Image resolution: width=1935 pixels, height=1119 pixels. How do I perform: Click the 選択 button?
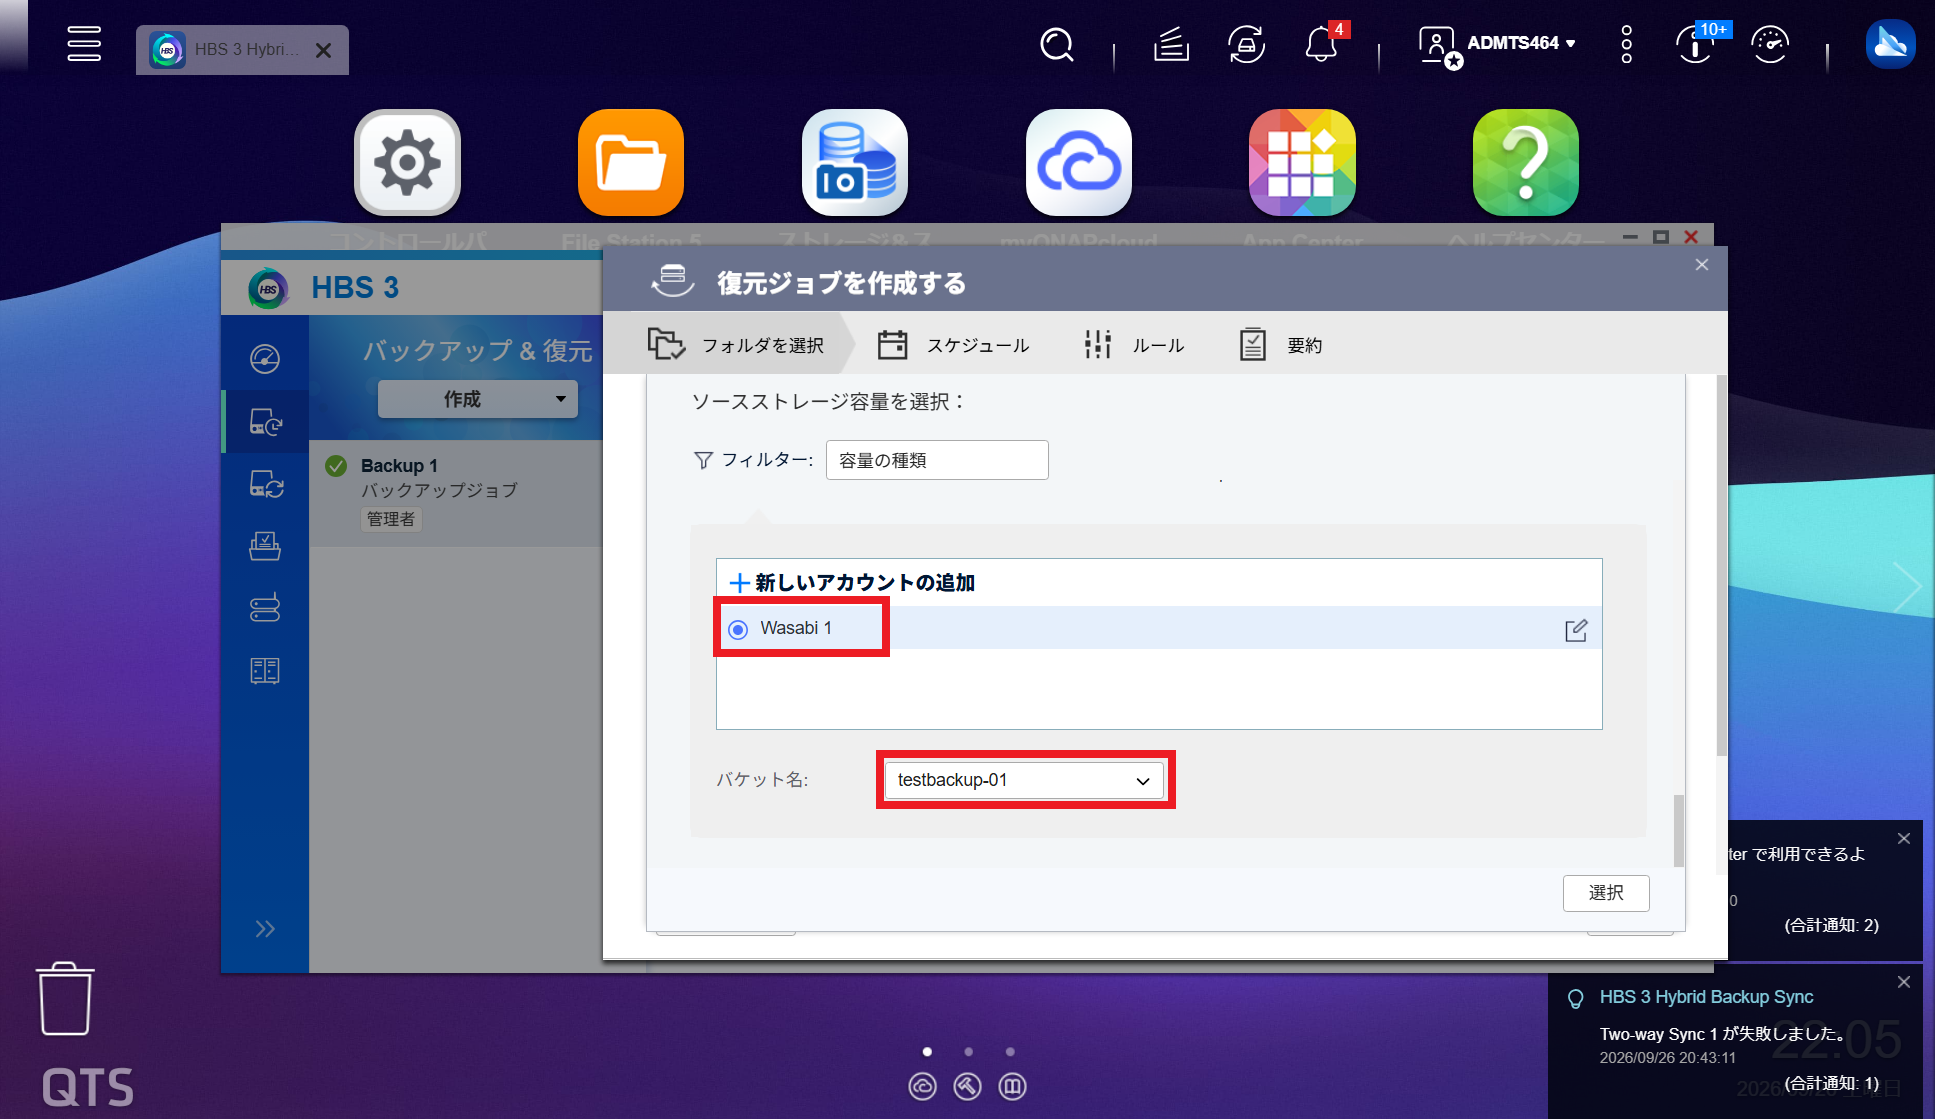[x=1606, y=893]
